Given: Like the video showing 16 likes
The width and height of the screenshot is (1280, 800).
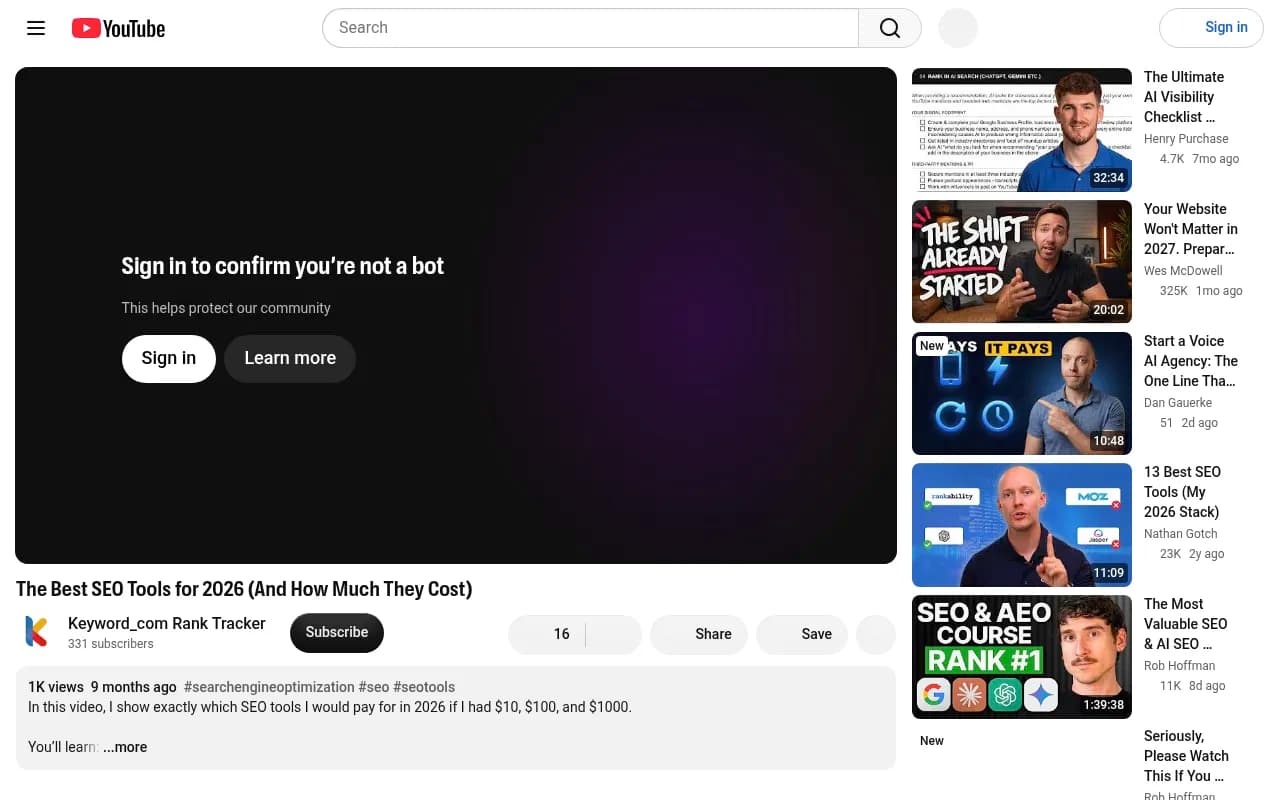Looking at the screenshot, I should point(548,634).
